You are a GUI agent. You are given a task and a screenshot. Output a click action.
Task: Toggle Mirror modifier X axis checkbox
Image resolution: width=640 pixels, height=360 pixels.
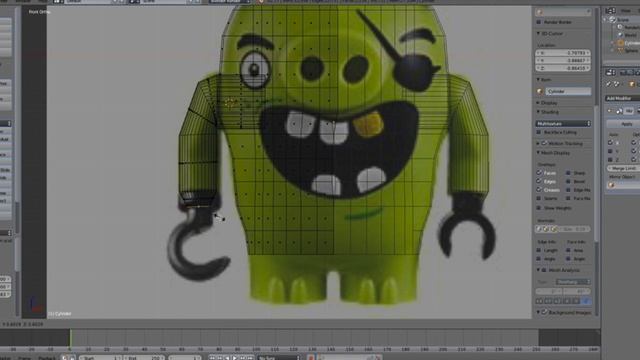tap(610, 143)
